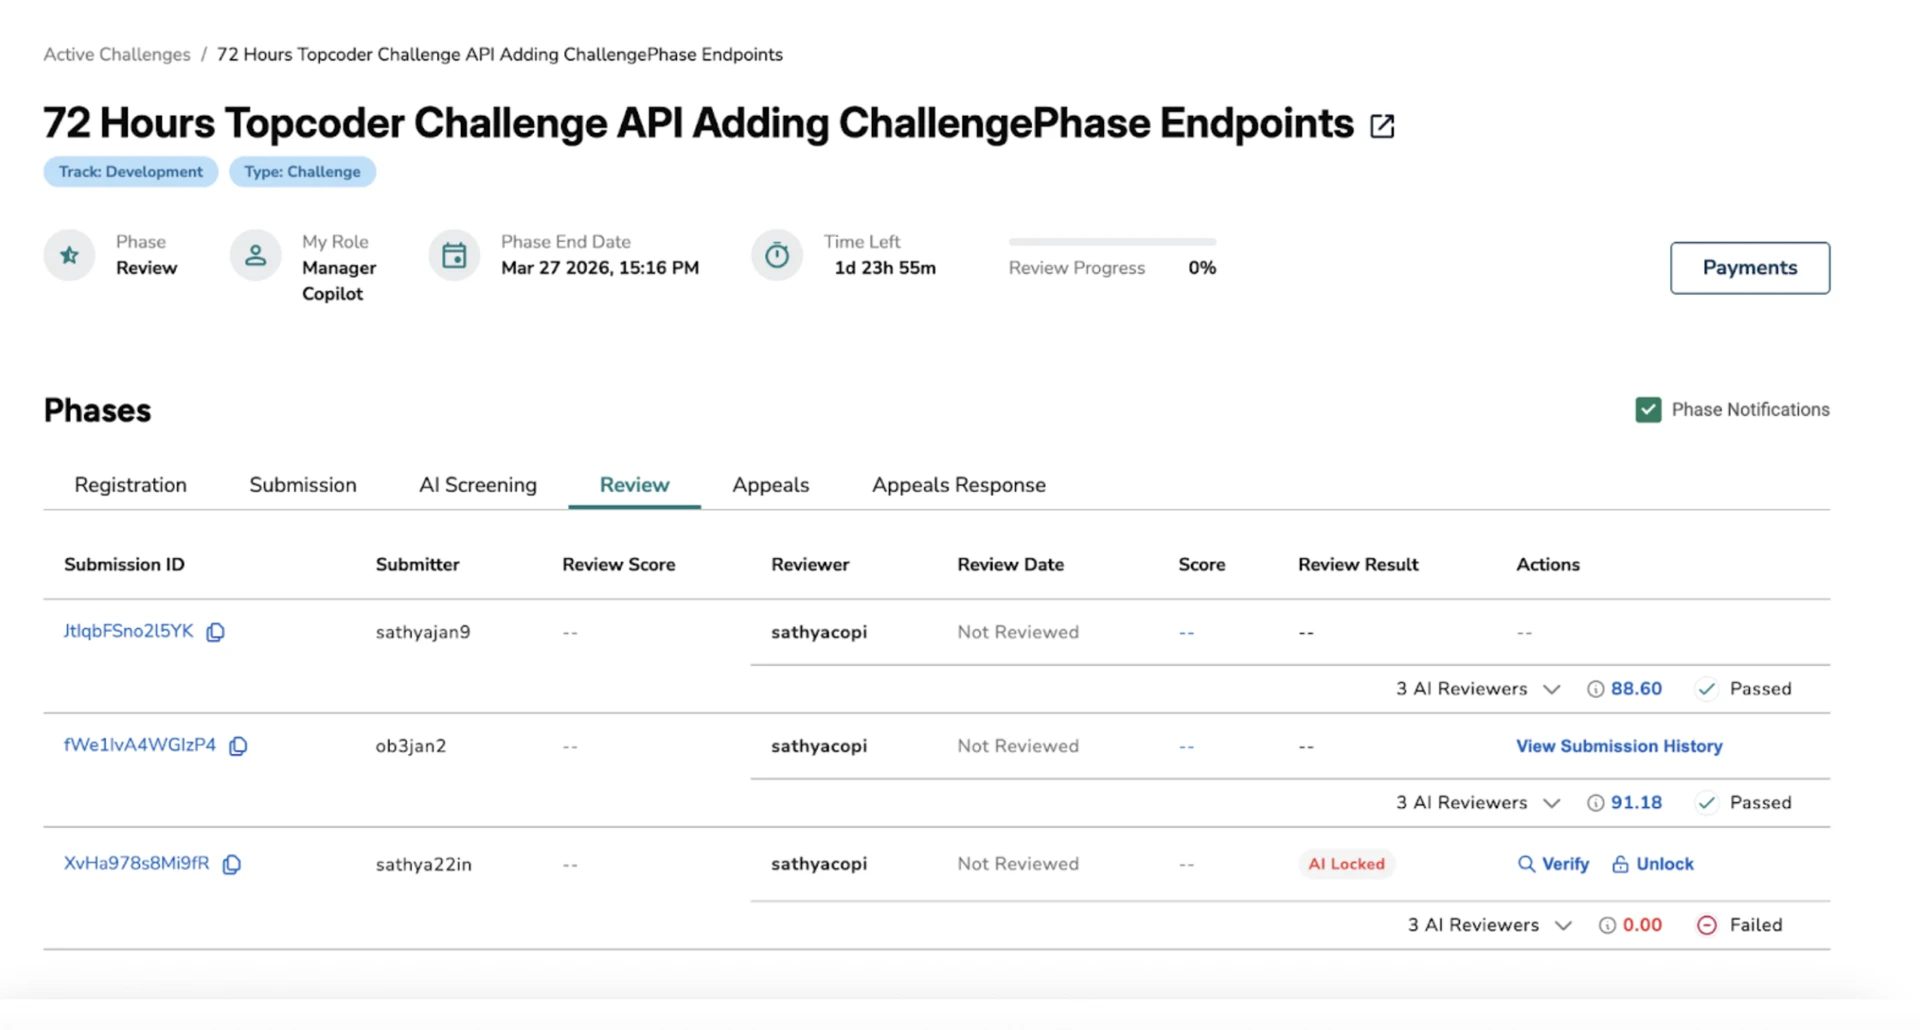The width and height of the screenshot is (1920, 1030).
Task: Switch to AI Screening tab
Action: [x=477, y=485]
